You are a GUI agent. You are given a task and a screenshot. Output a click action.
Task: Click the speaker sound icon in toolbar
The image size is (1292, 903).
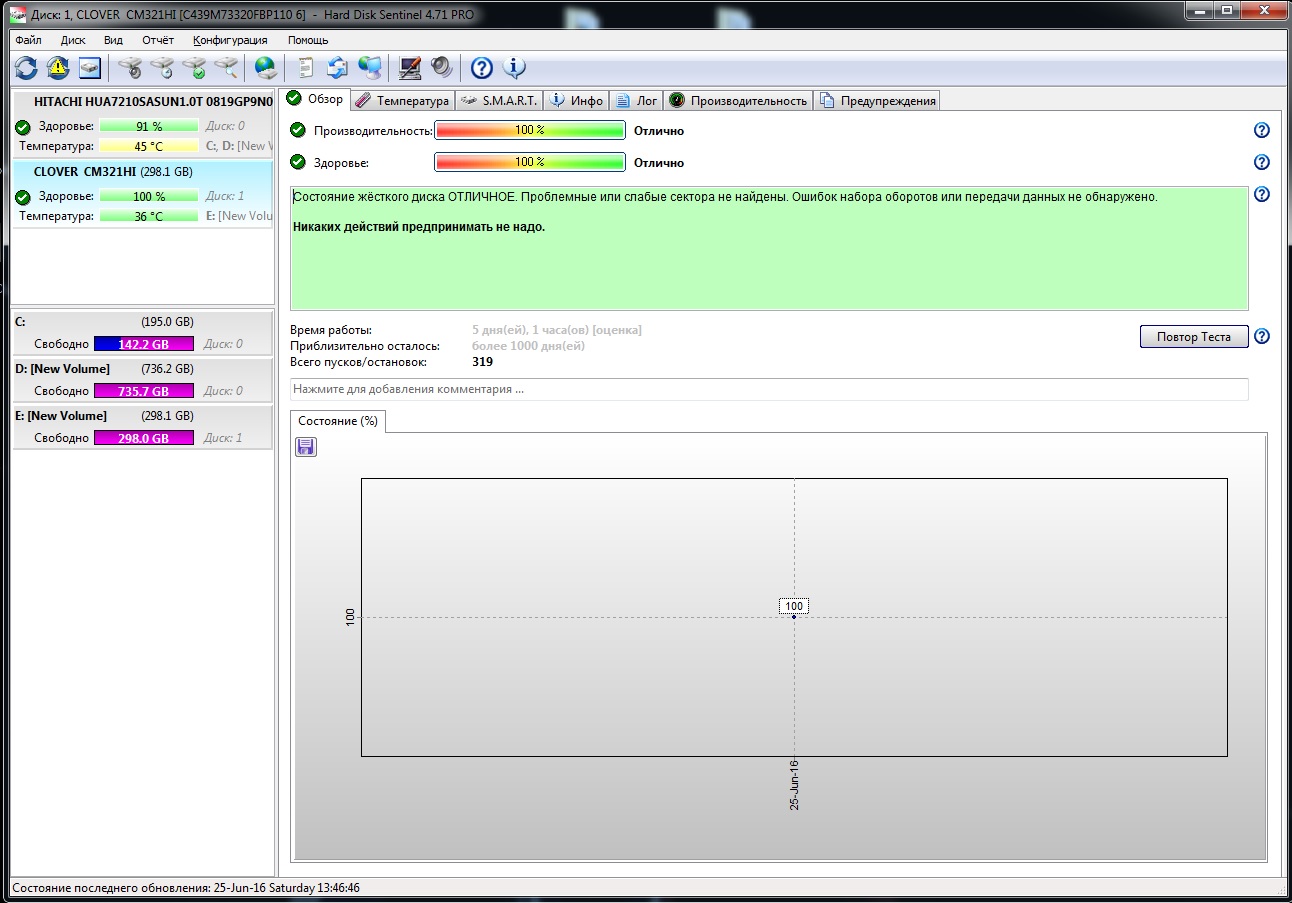(x=441, y=68)
